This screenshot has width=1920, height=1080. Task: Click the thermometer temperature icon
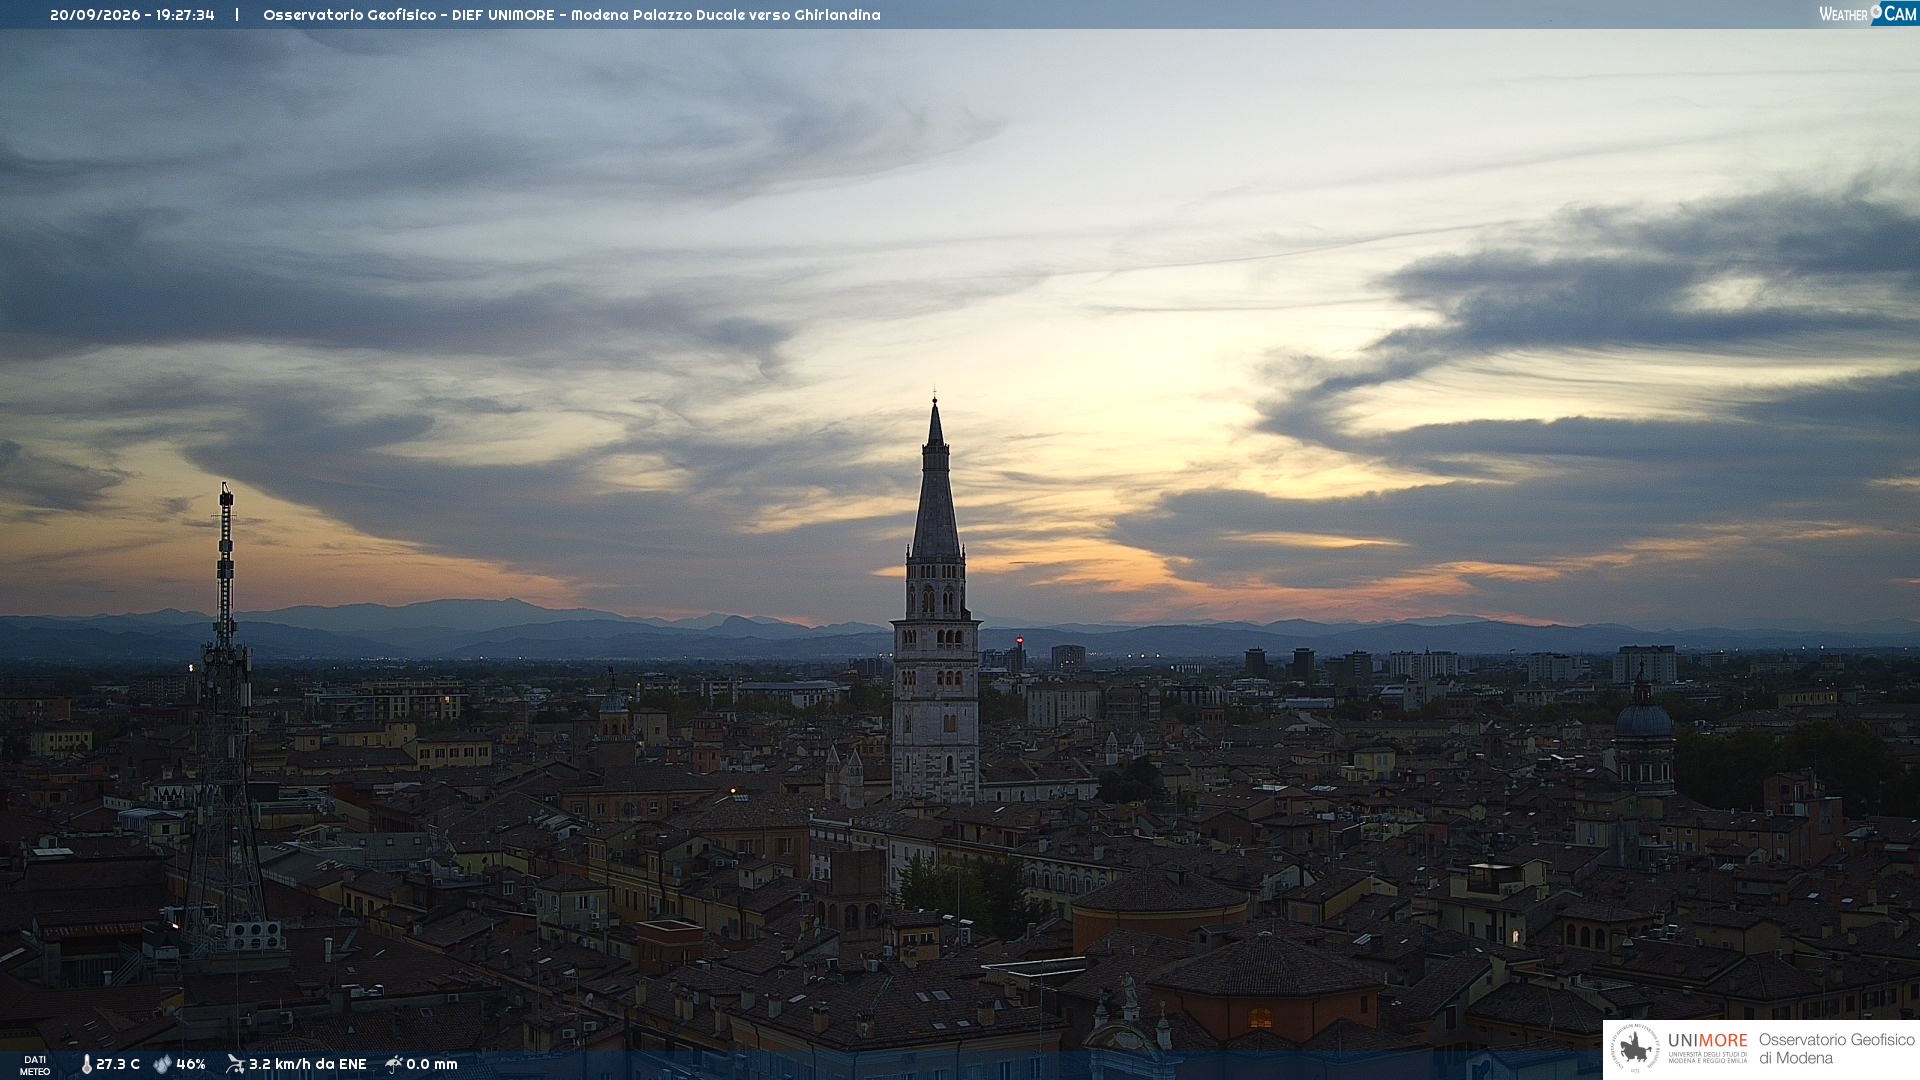[86, 1064]
